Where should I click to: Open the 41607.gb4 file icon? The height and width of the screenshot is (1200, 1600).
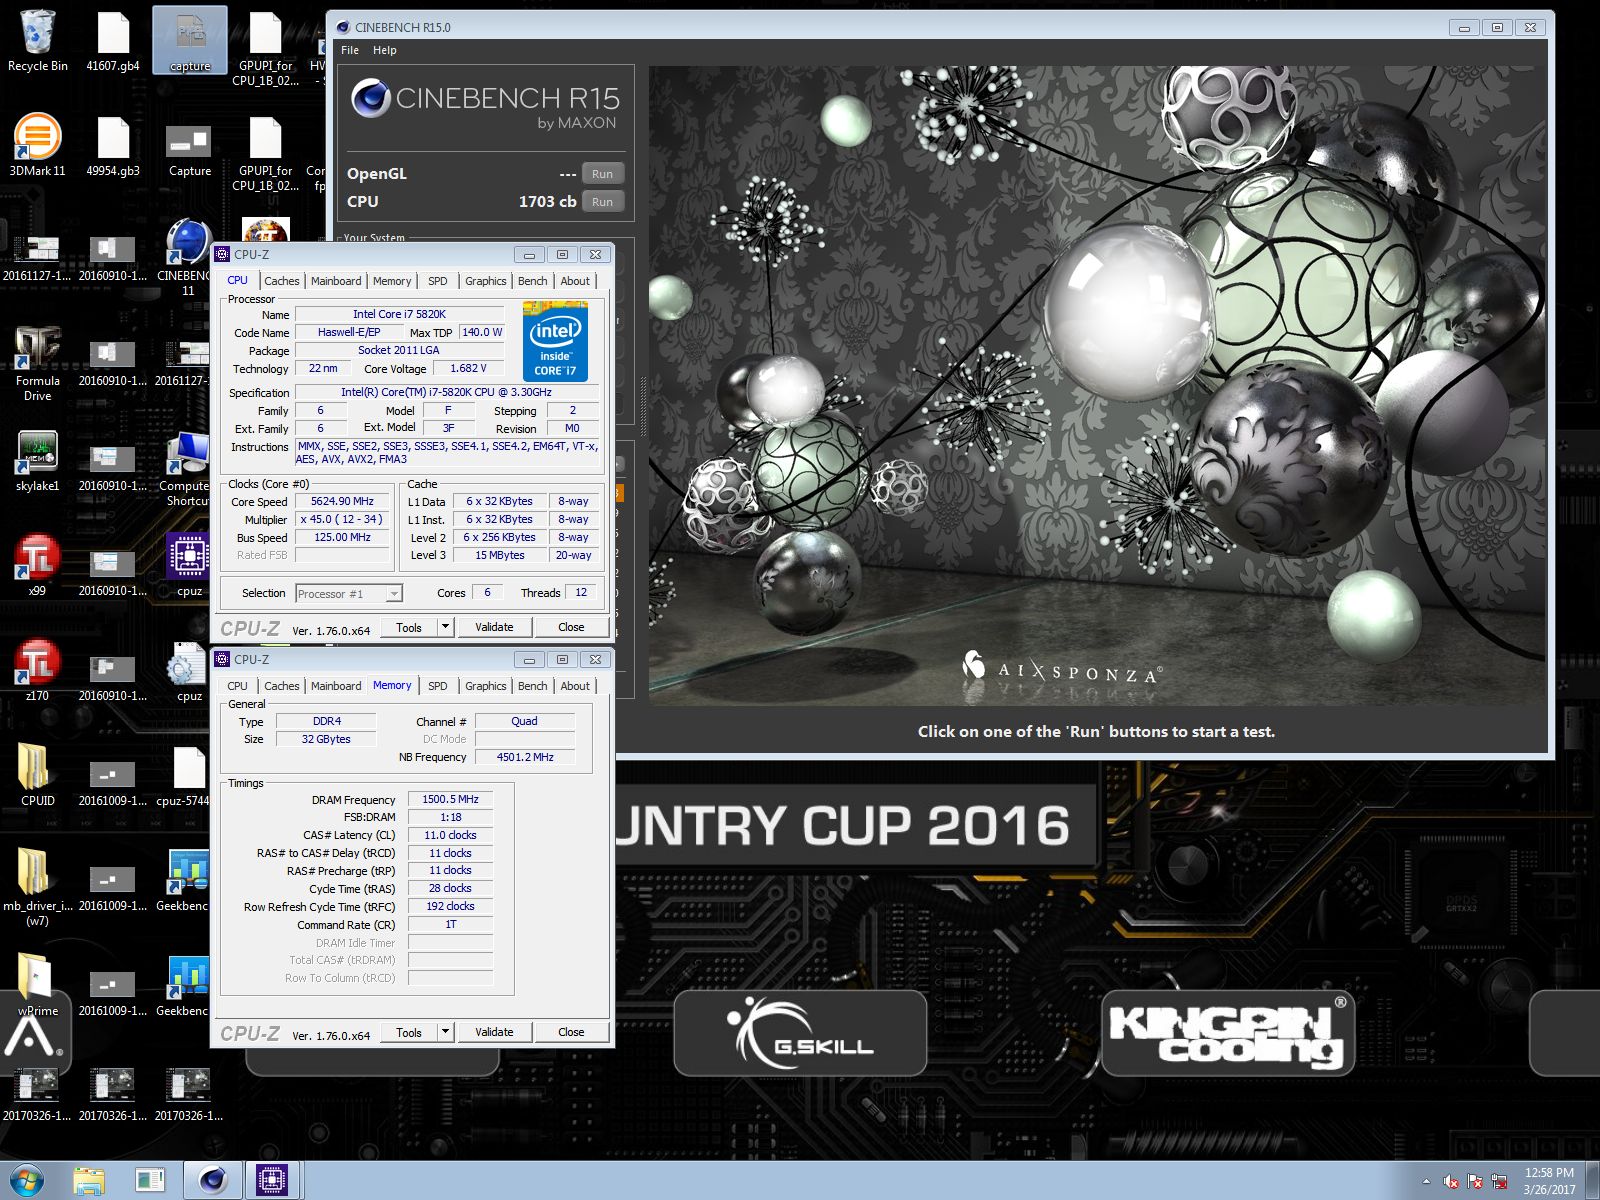tap(113, 40)
